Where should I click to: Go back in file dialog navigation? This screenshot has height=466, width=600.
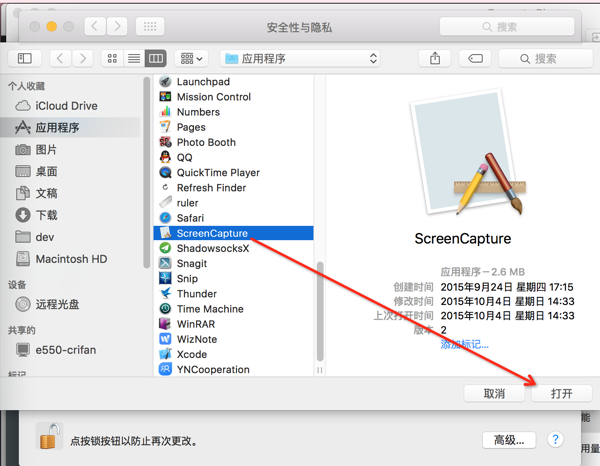[x=60, y=59]
